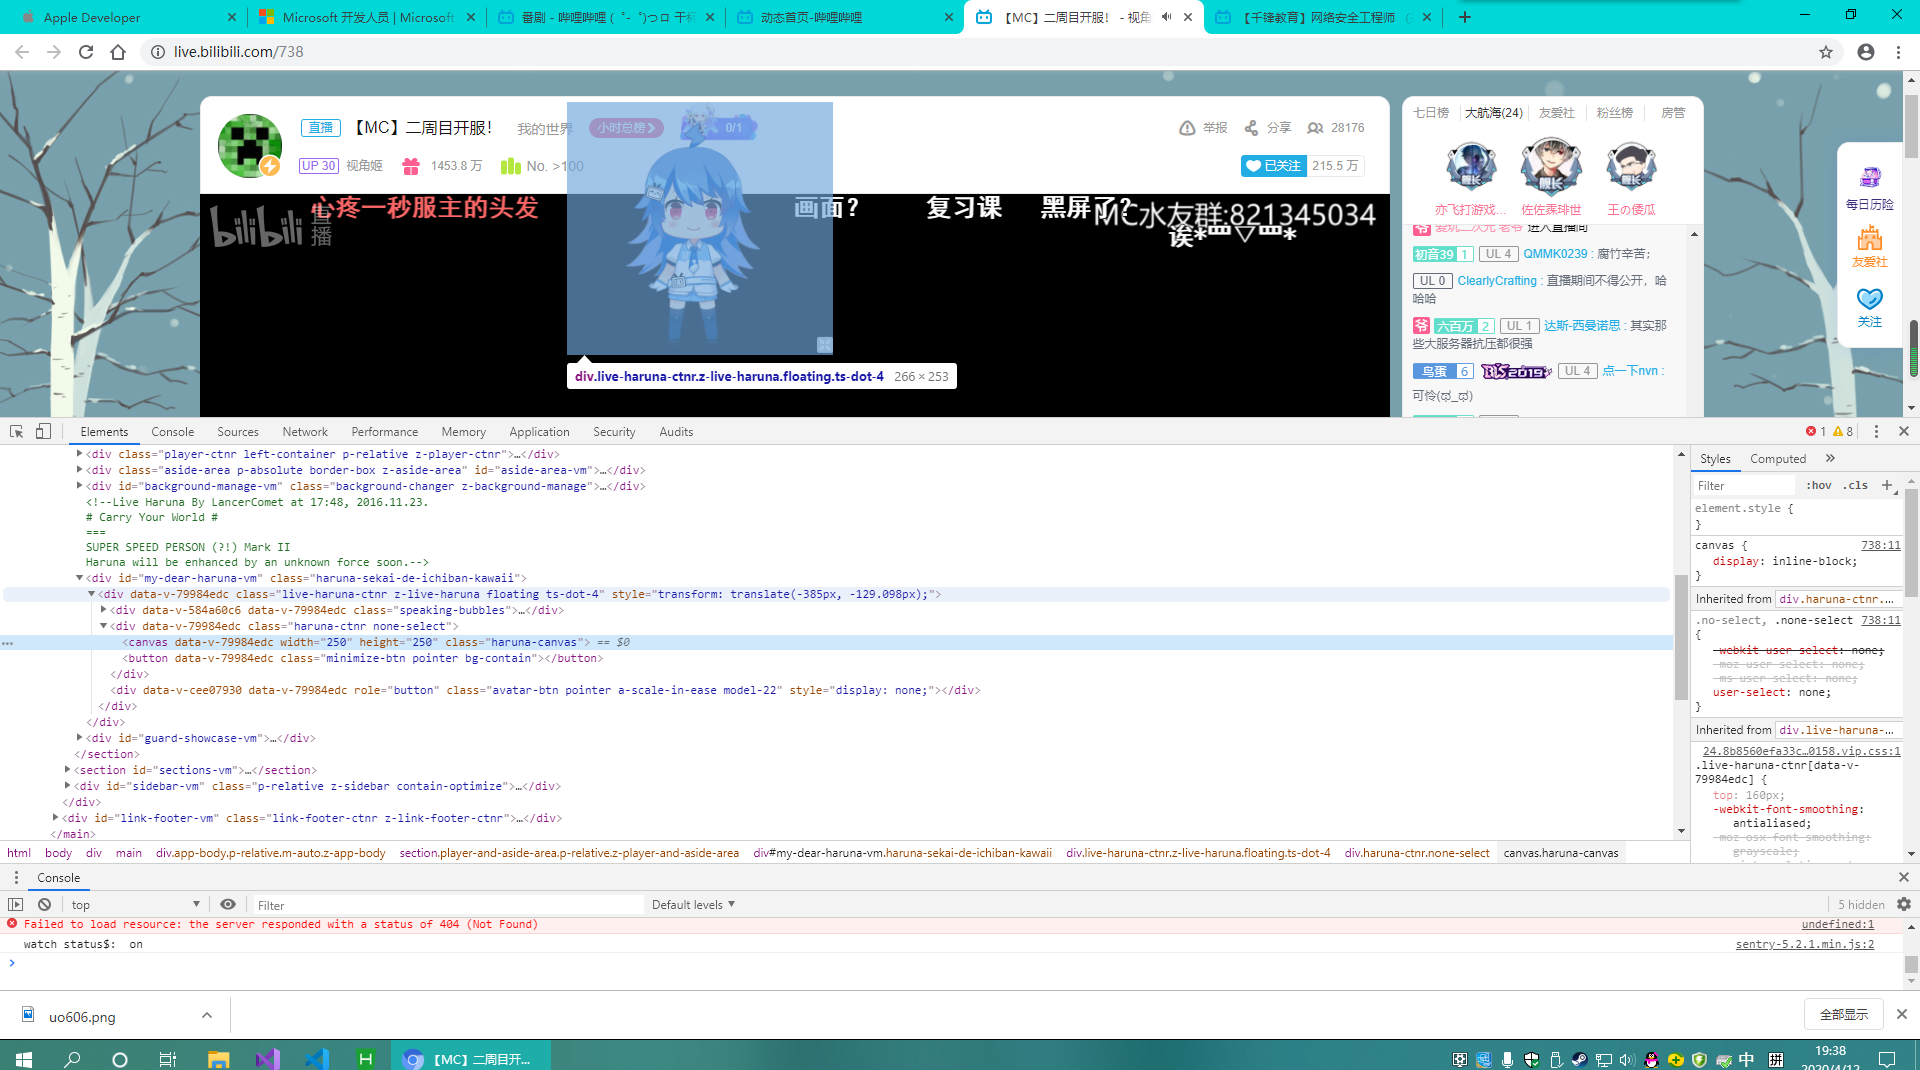
Task: Switch to the Network tab
Action: coord(304,432)
